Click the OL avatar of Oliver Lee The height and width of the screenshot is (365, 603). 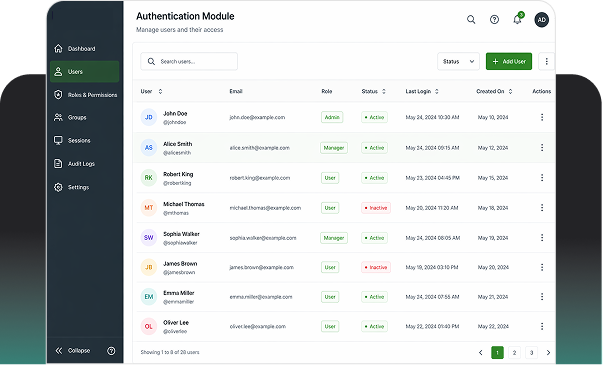148,326
